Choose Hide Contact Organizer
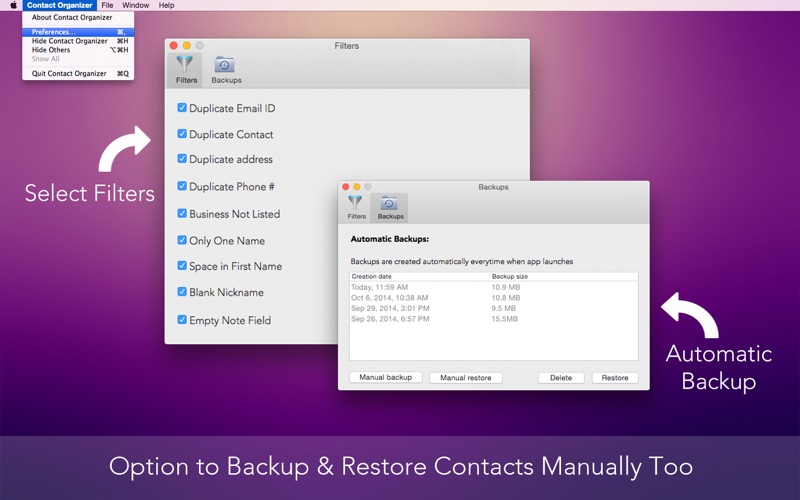This screenshot has height=500, width=800. (78, 41)
